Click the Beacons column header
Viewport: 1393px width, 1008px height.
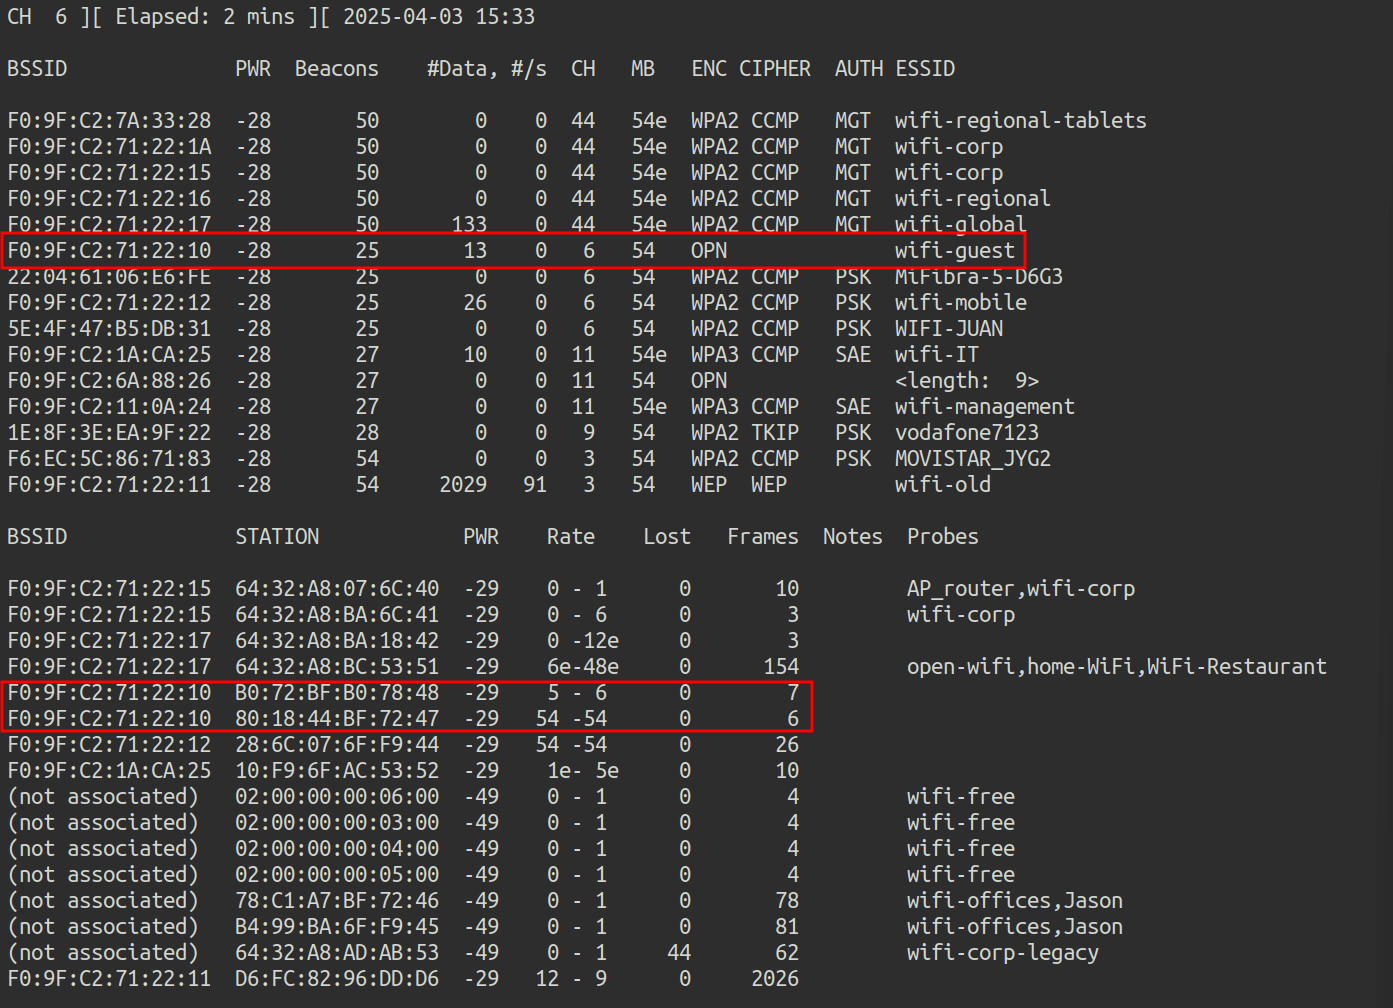336,69
